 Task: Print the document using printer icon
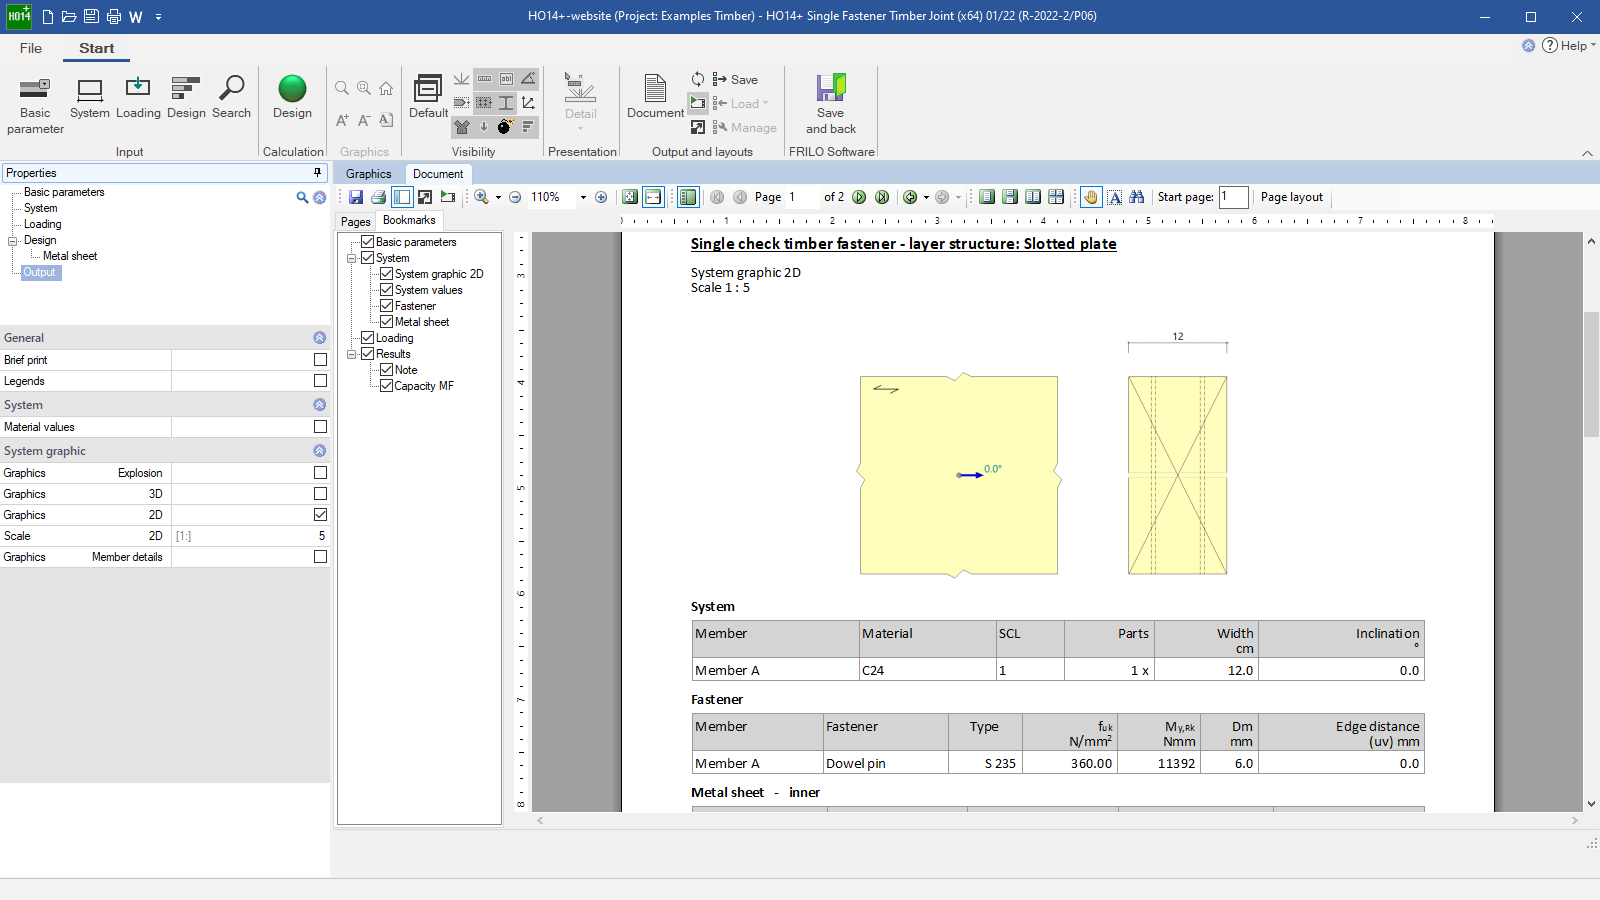point(378,197)
